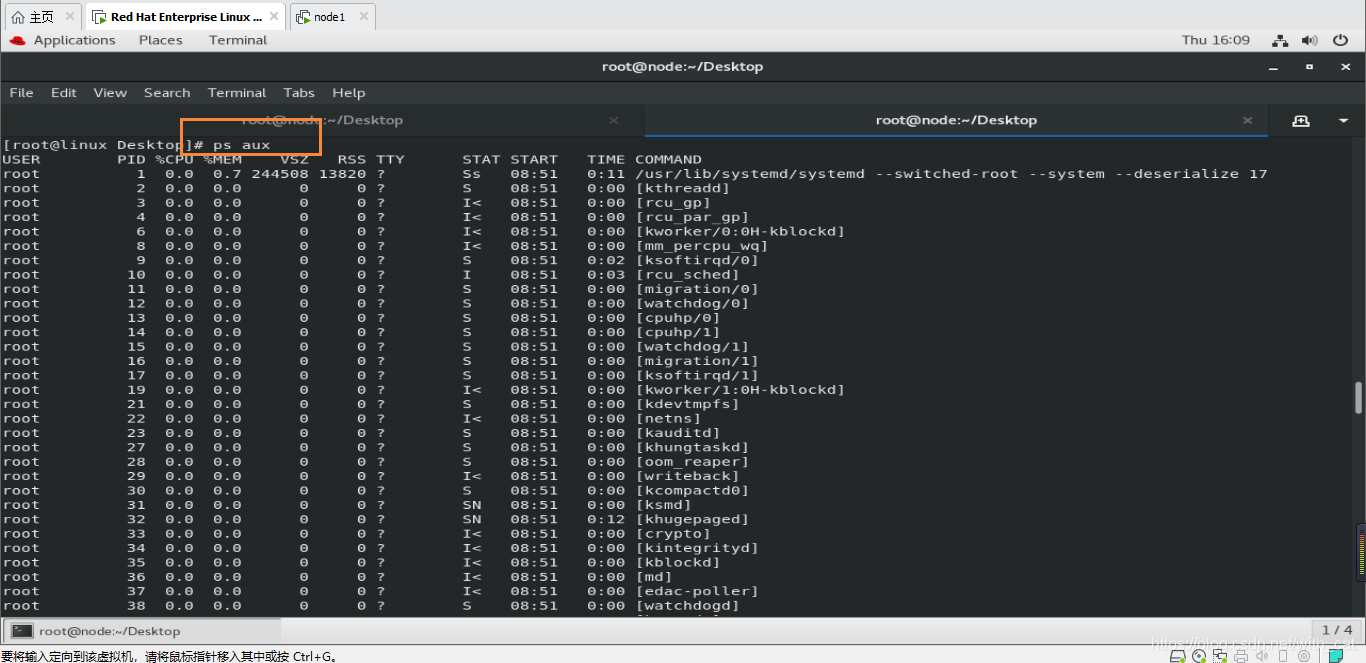The height and width of the screenshot is (663, 1366).
Task: Click the STAT column header
Action: [481, 159]
